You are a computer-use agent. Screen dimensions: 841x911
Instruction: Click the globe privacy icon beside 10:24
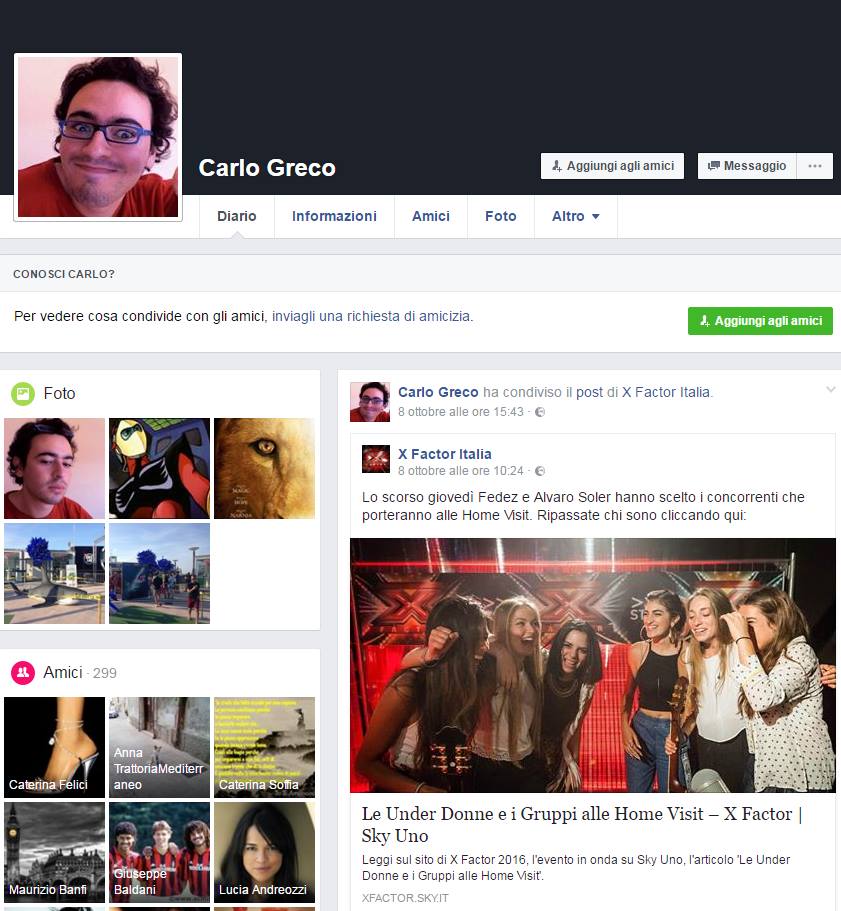coord(540,471)
